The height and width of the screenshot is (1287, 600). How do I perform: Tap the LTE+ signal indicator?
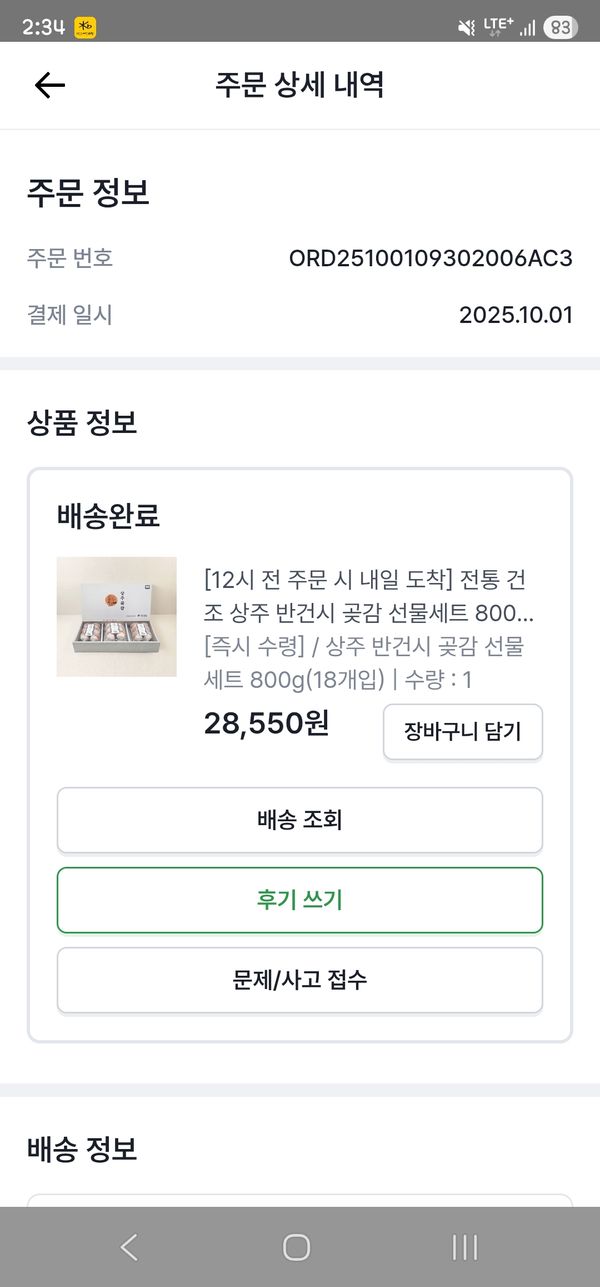tap(497, 27)
